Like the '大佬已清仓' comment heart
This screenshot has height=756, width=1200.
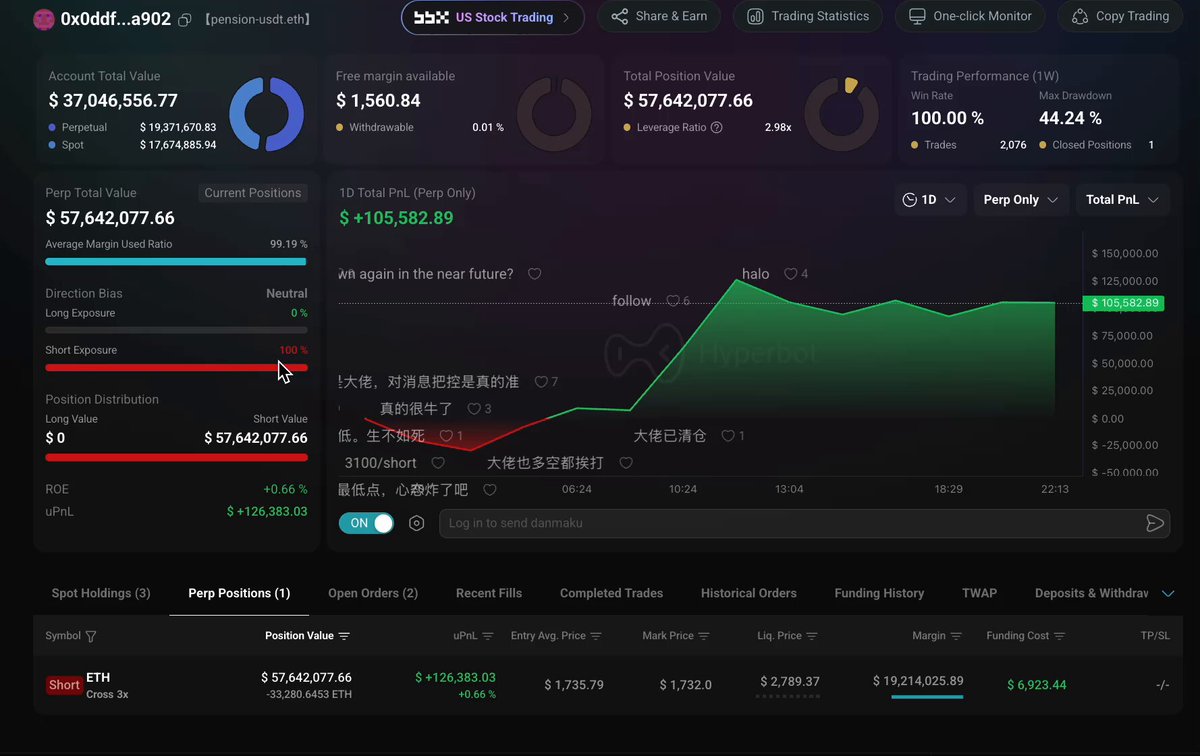point(728,436)
